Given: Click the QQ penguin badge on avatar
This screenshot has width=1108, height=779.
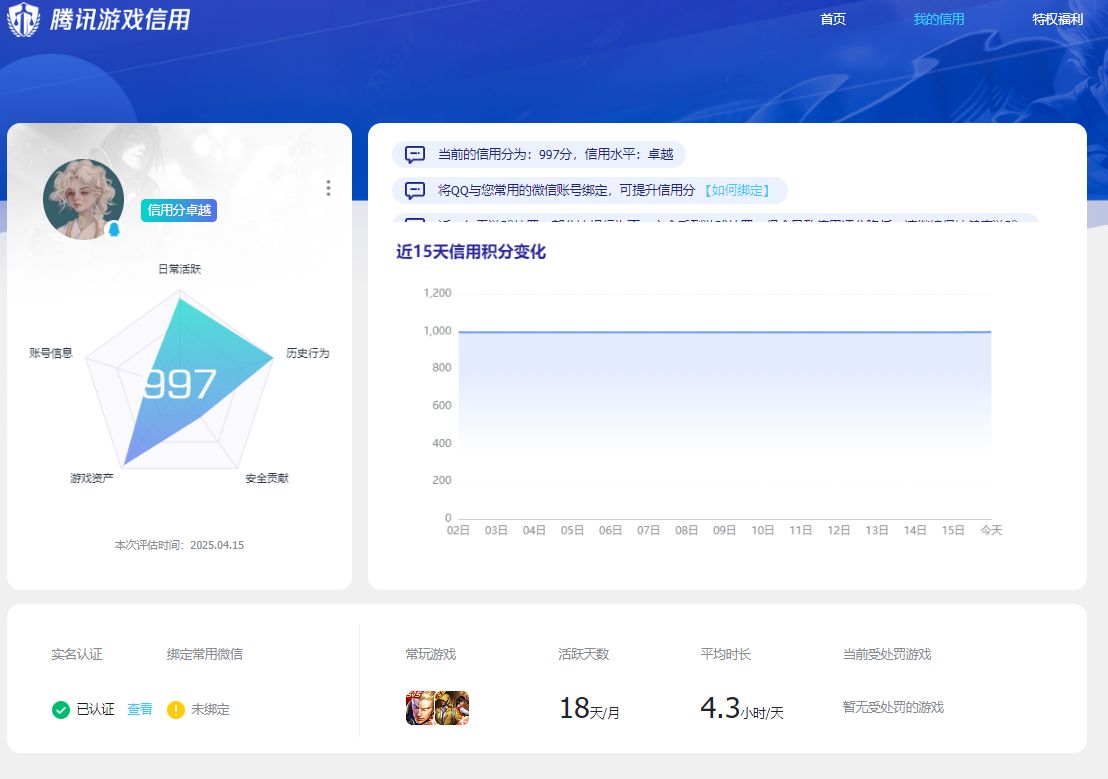Looking at the screenshot, I should coord(114,229).
